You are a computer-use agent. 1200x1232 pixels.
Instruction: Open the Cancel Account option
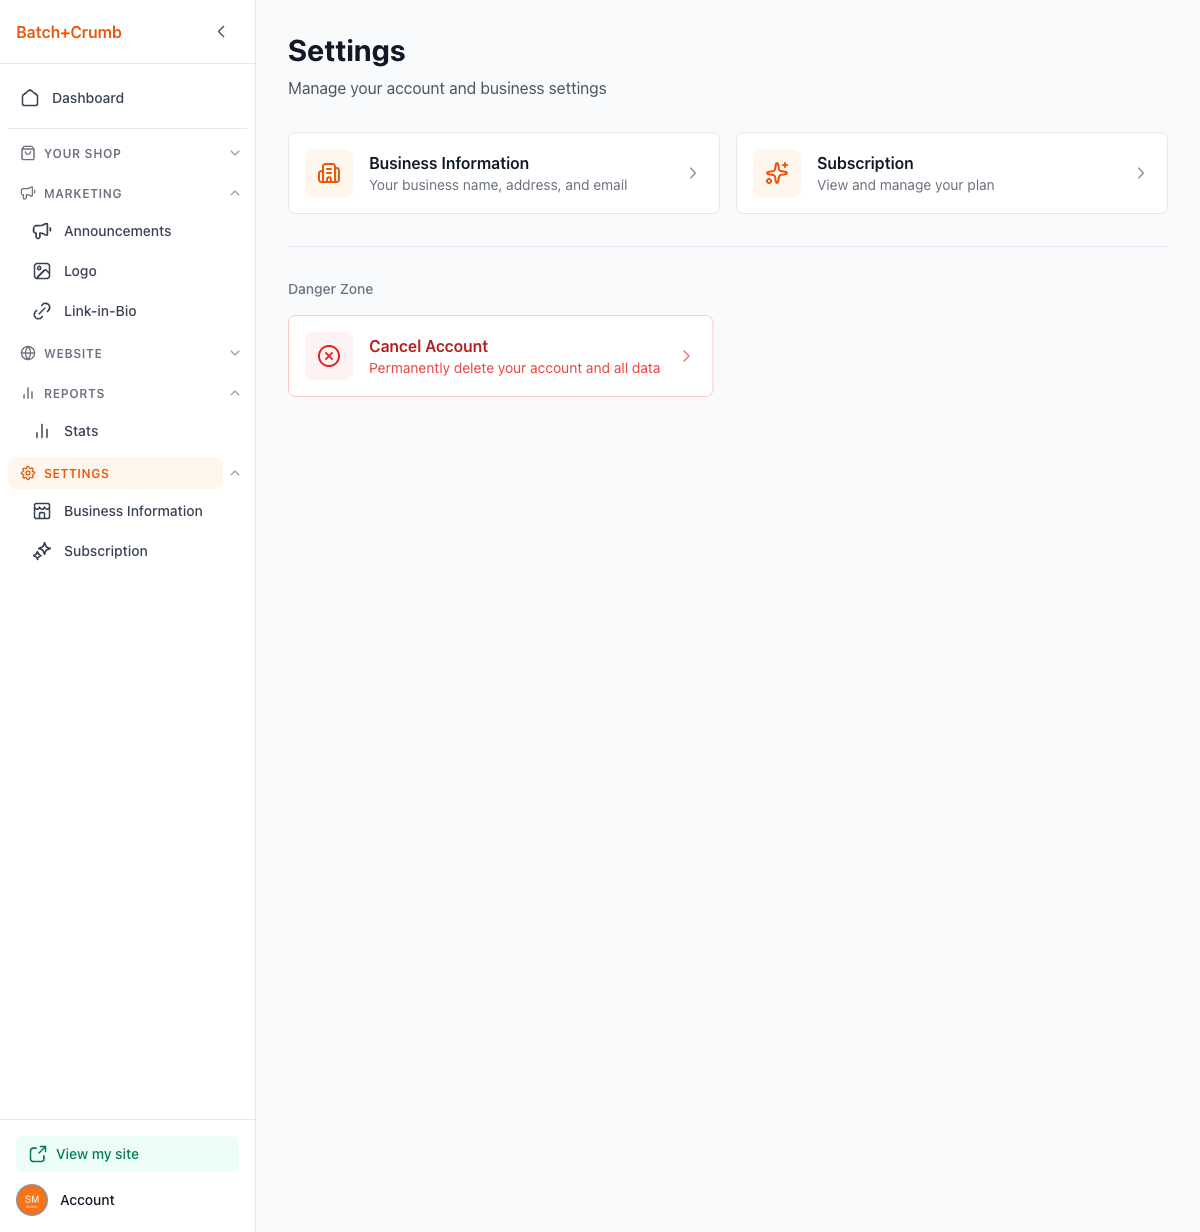coord(500,356)
